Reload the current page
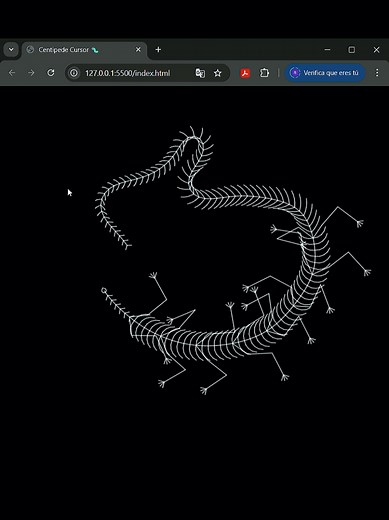Image resolution: width=389 pixels, height=520 pixels. pos(51,73)
